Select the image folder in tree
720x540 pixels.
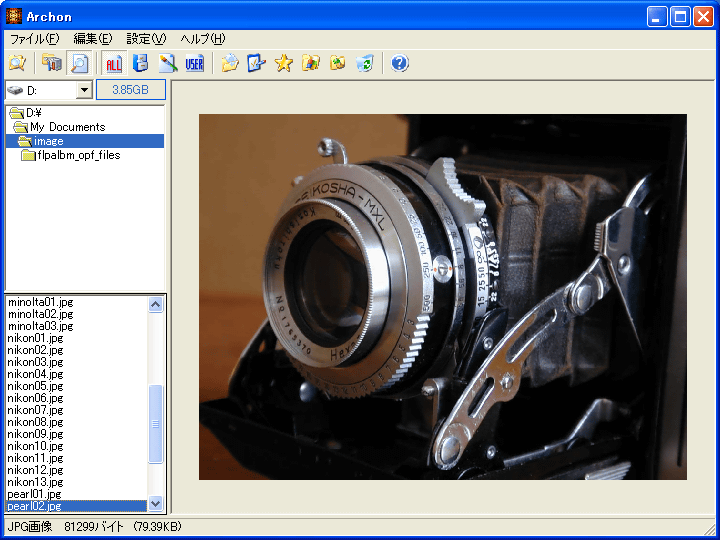click(84, 141)
